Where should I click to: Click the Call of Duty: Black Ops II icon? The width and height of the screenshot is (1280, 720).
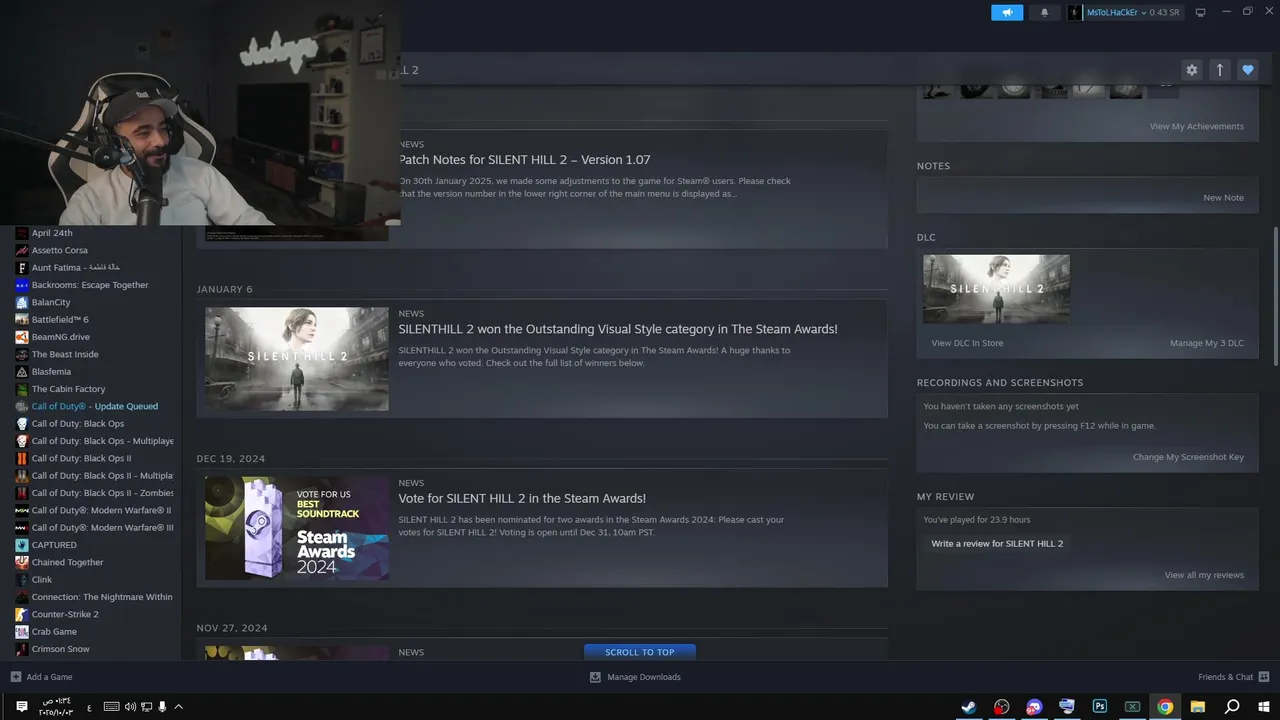coord(22,458)
